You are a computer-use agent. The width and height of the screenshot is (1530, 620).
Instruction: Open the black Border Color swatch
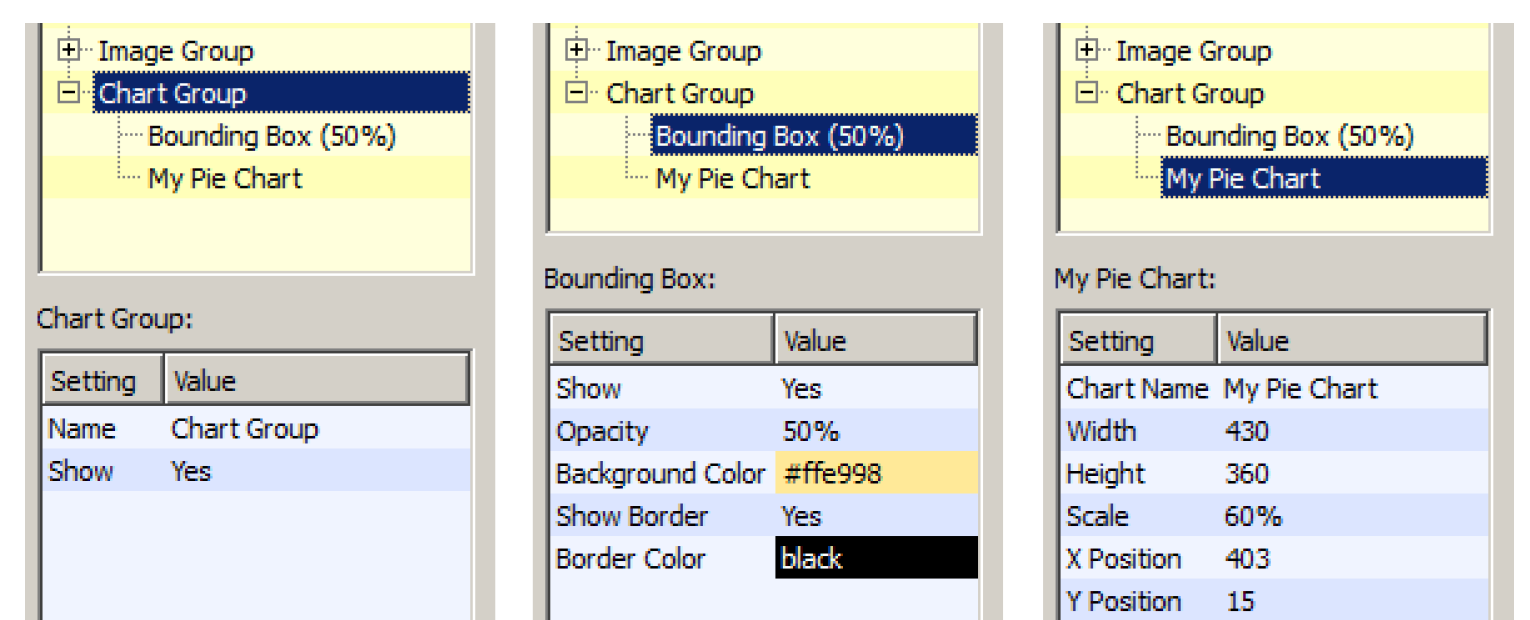[875, 558]
